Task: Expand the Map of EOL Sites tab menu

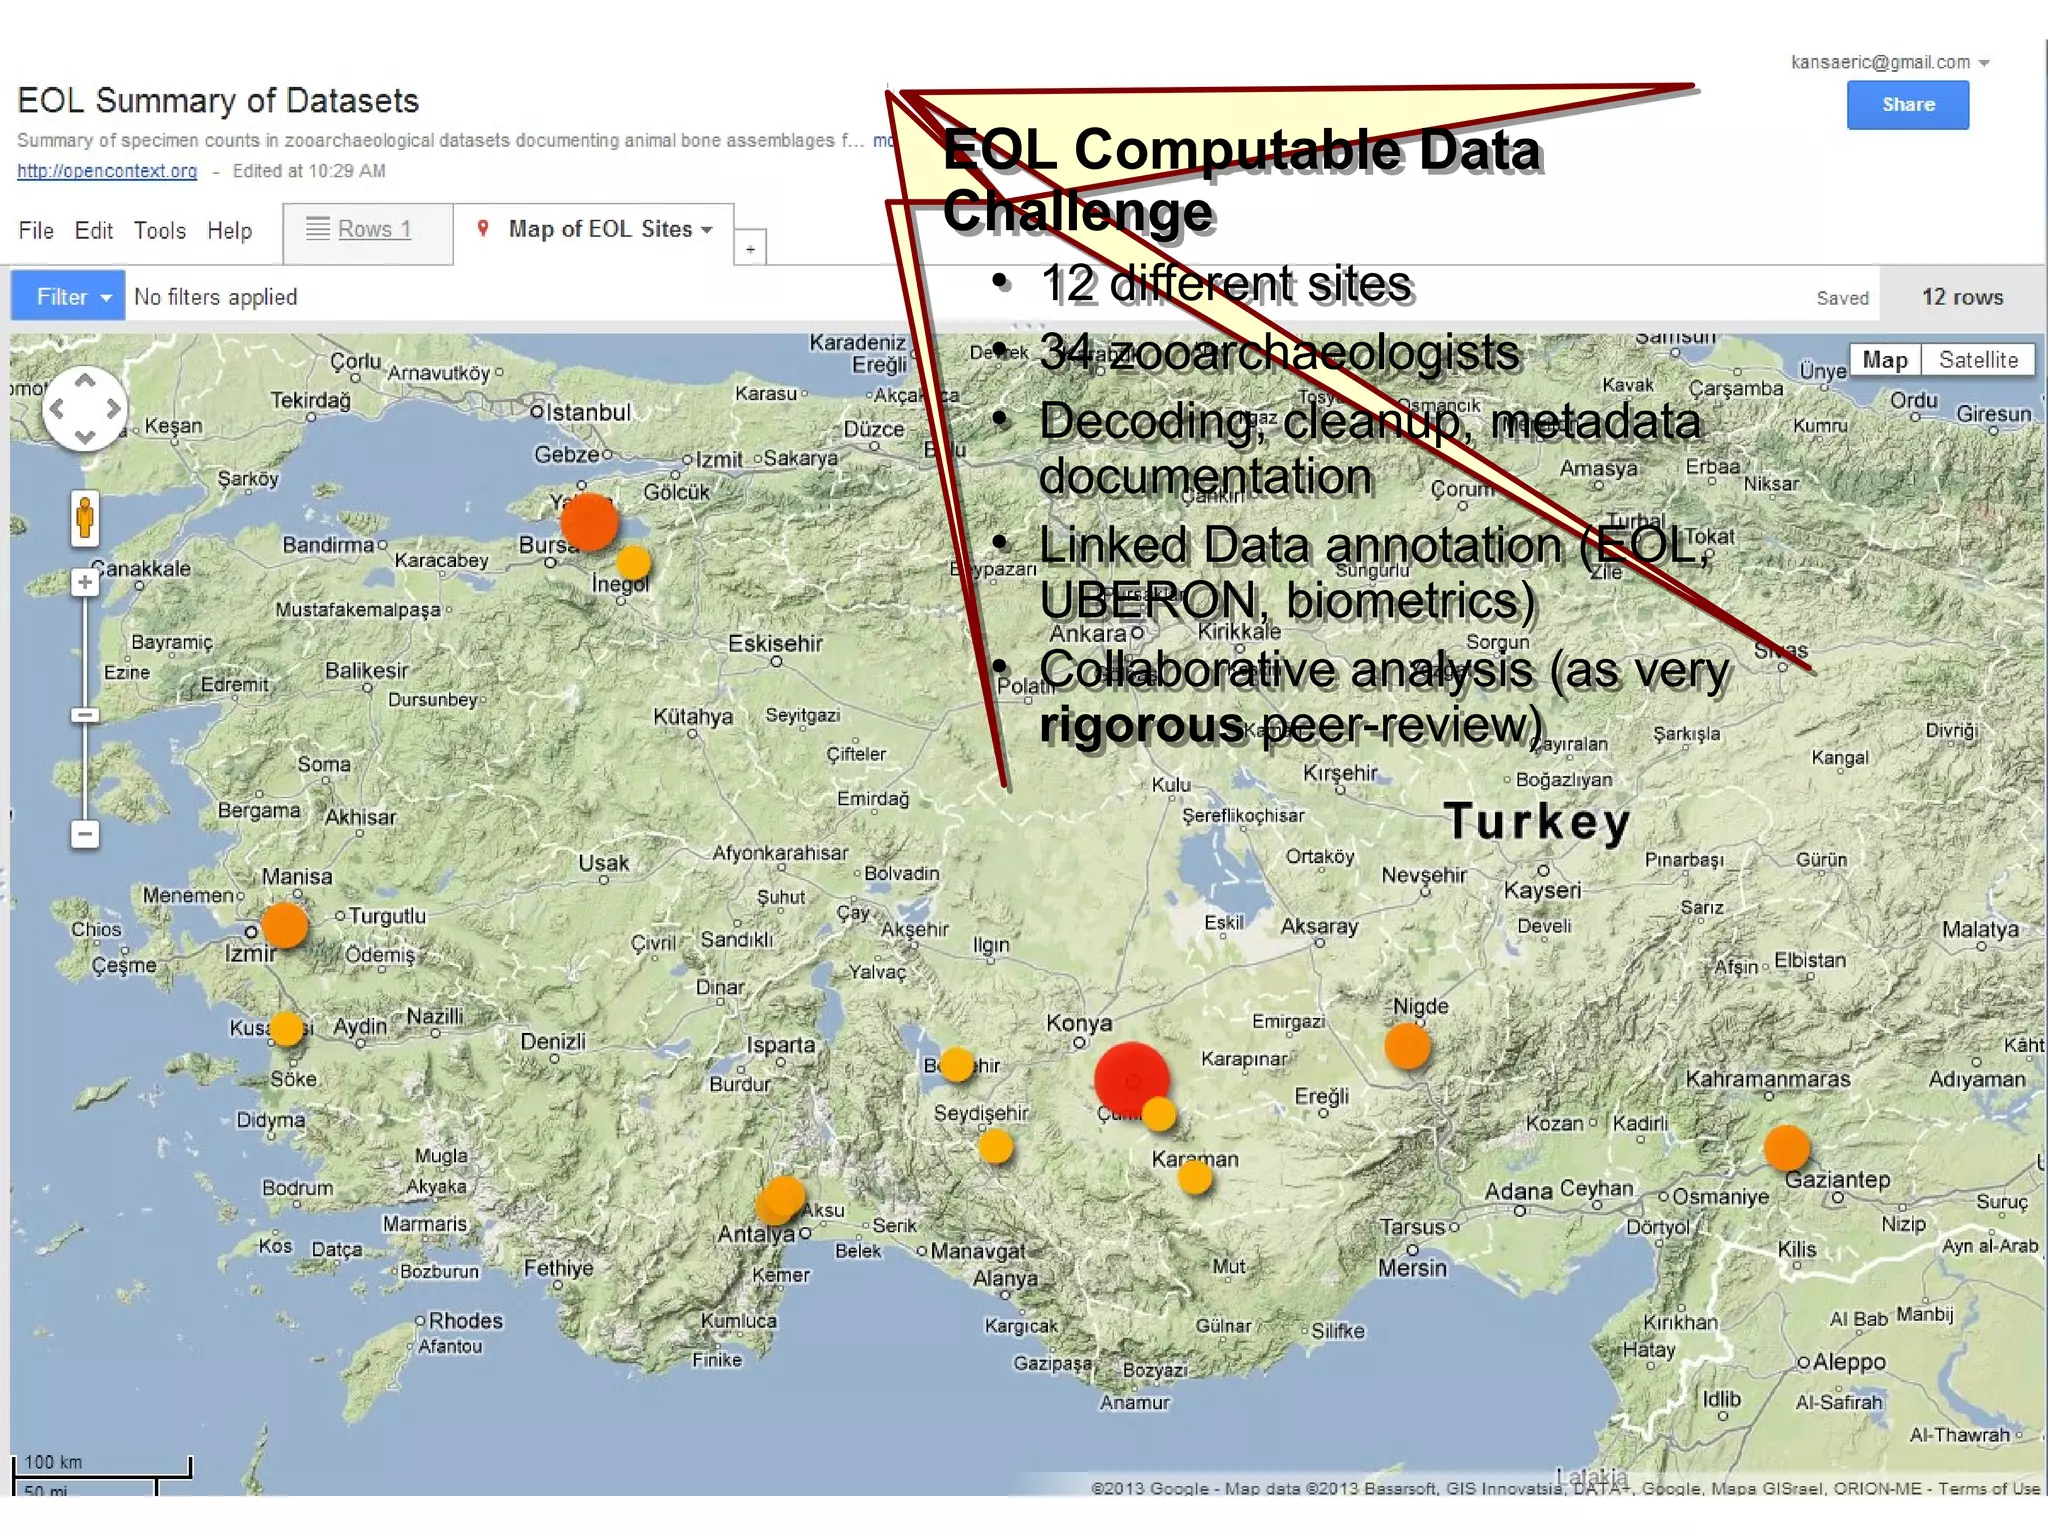Action: pos(707,229)
